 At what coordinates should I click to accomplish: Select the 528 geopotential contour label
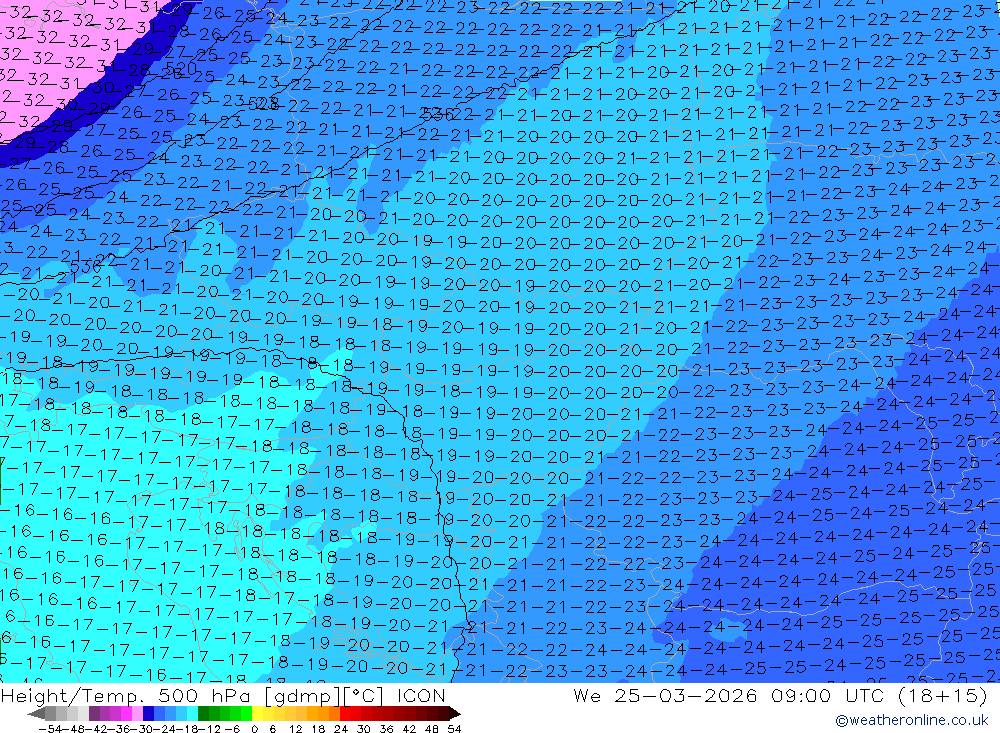coord(262,103)
